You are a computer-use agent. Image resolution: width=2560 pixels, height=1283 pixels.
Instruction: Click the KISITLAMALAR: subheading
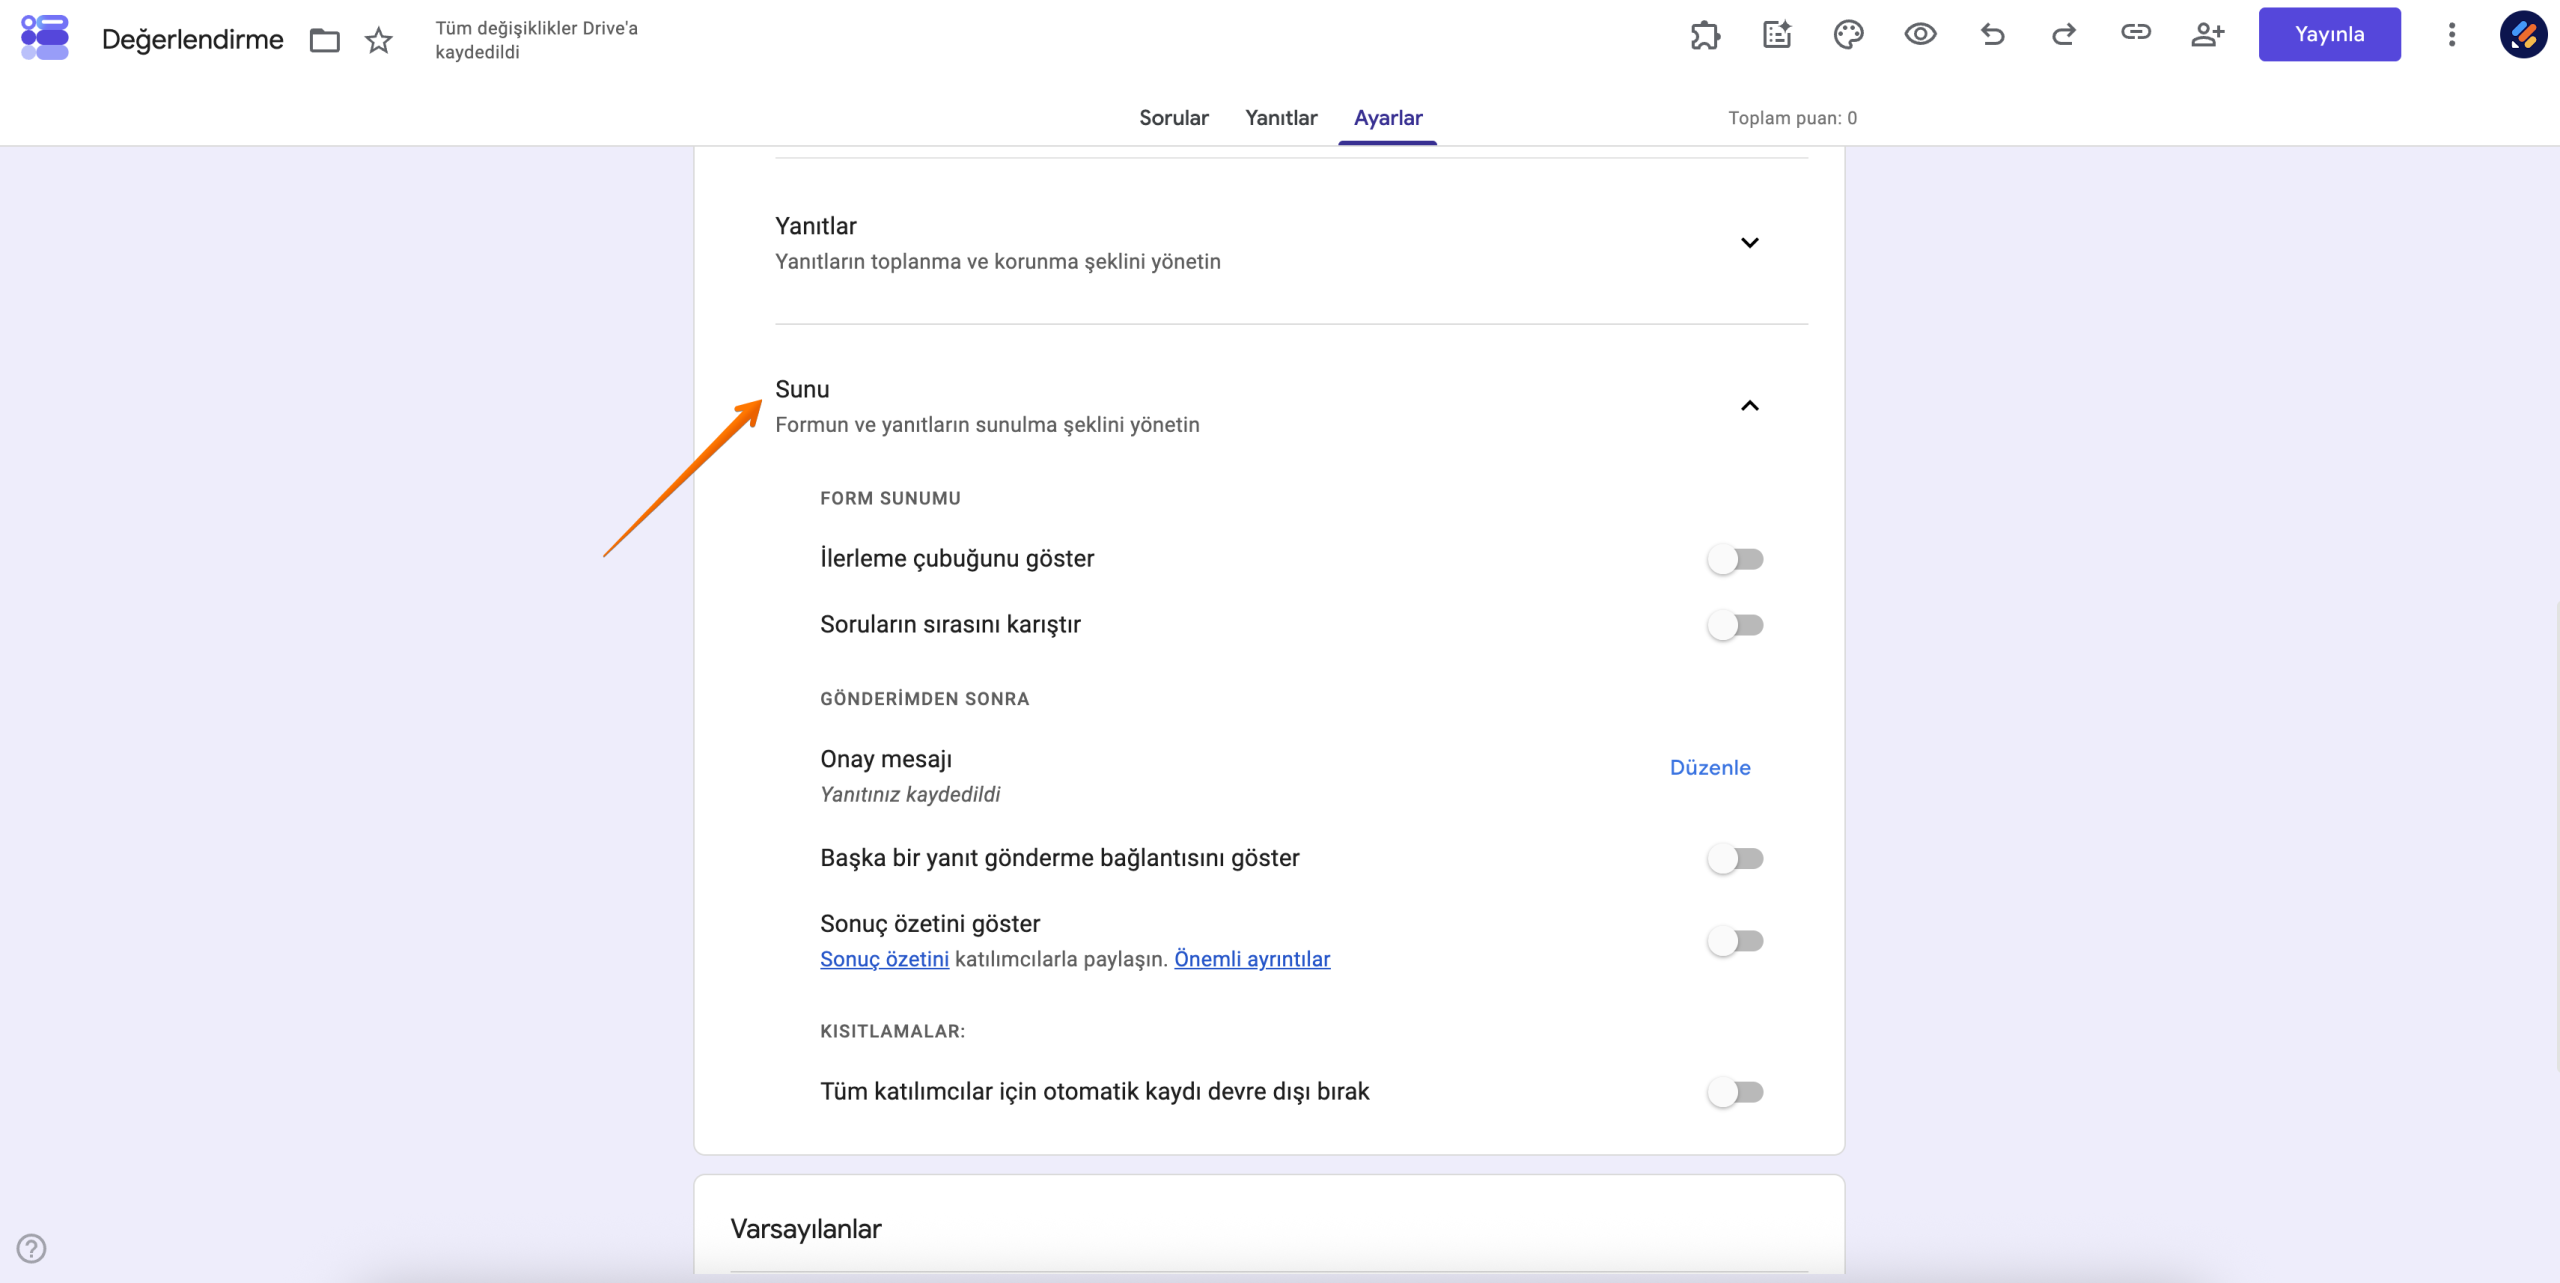892,1031
